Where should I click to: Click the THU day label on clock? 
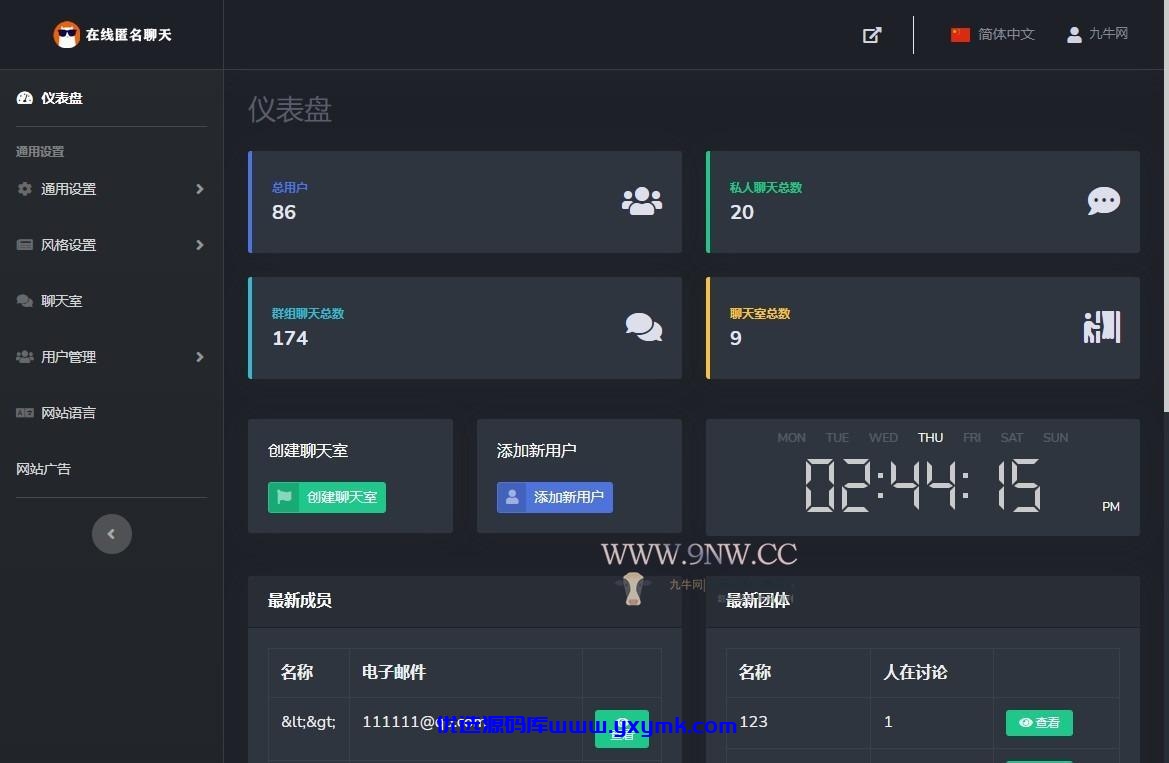[930, 437]
